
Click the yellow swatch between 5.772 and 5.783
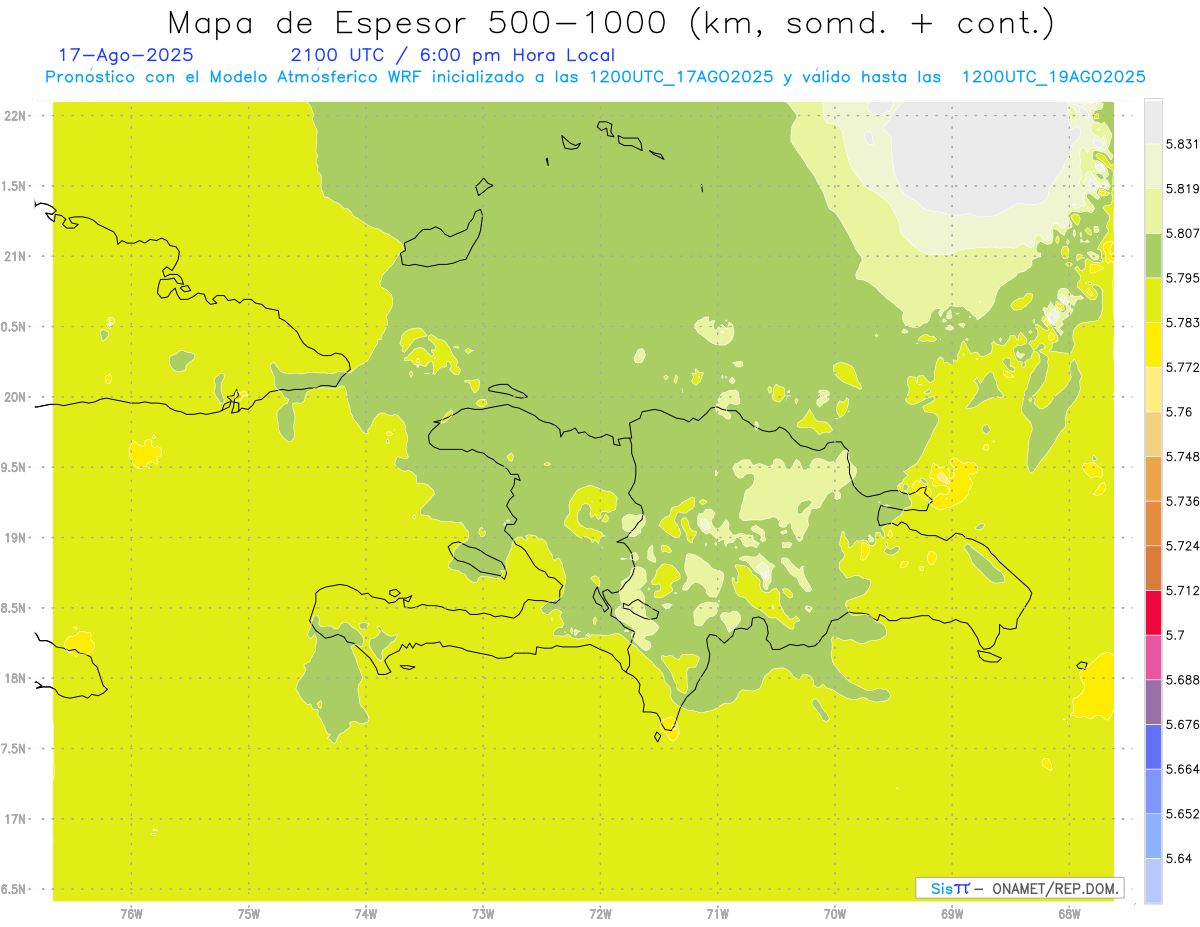[x=1153, y=344]
